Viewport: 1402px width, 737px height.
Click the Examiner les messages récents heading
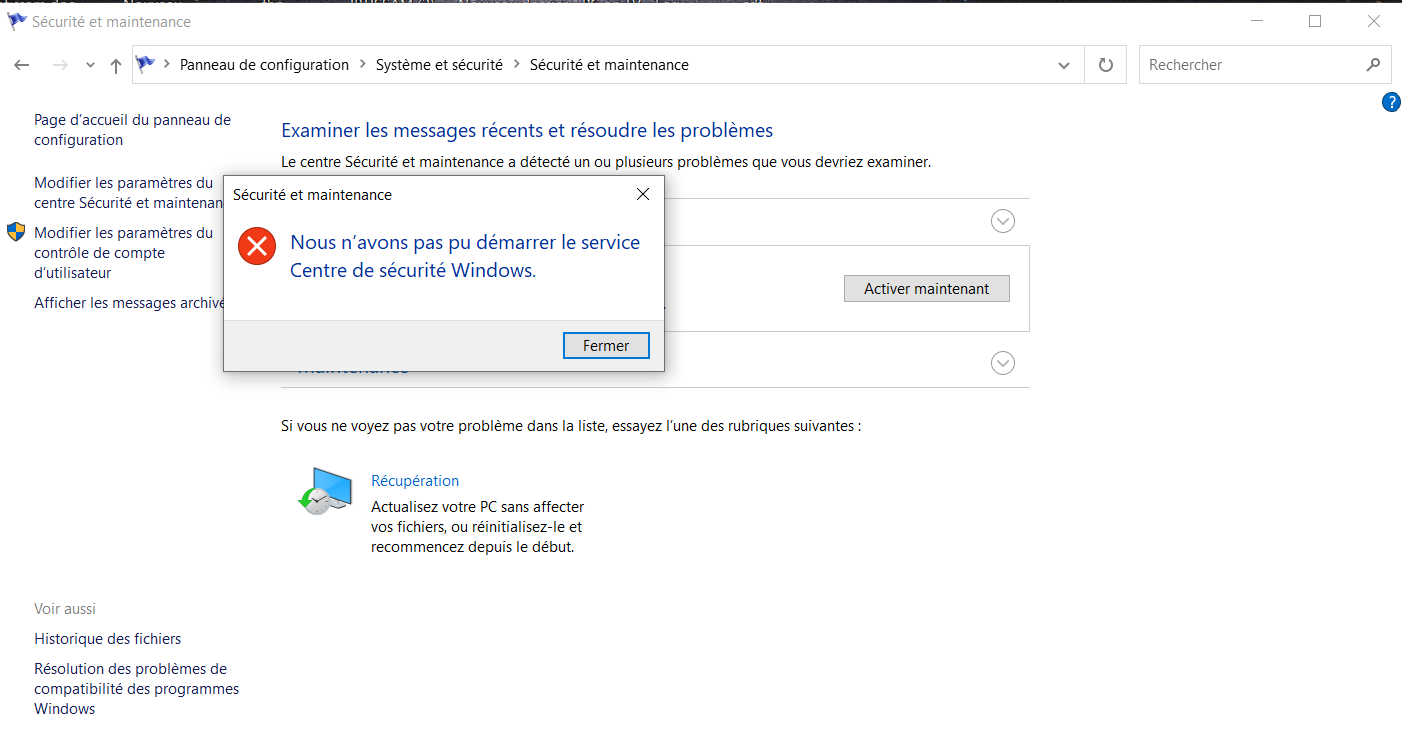point(527,131)
